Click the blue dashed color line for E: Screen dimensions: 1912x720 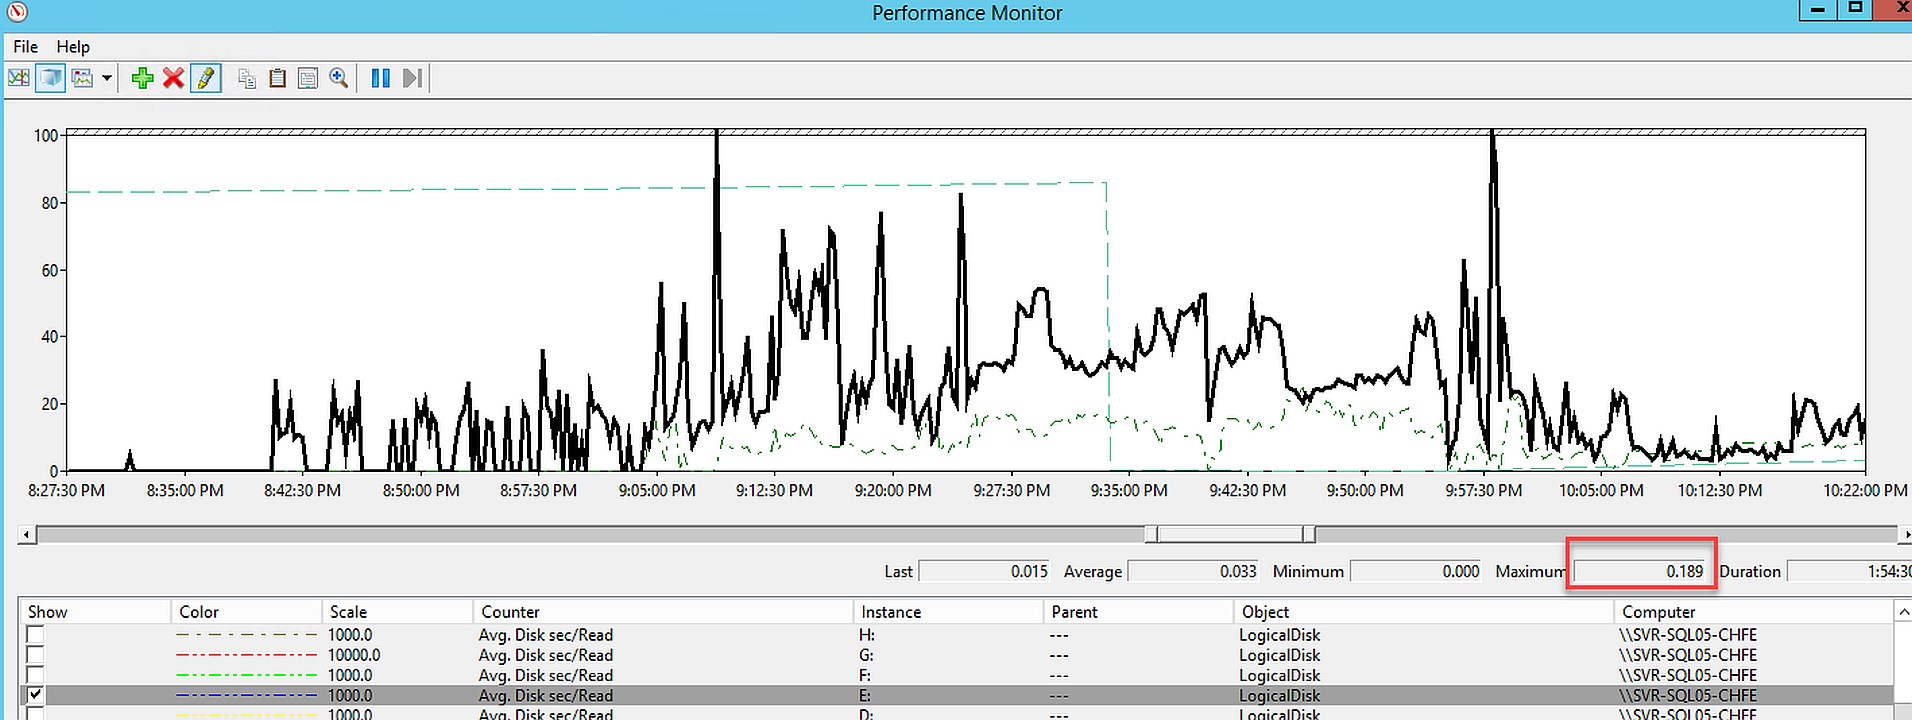(246, 695)
